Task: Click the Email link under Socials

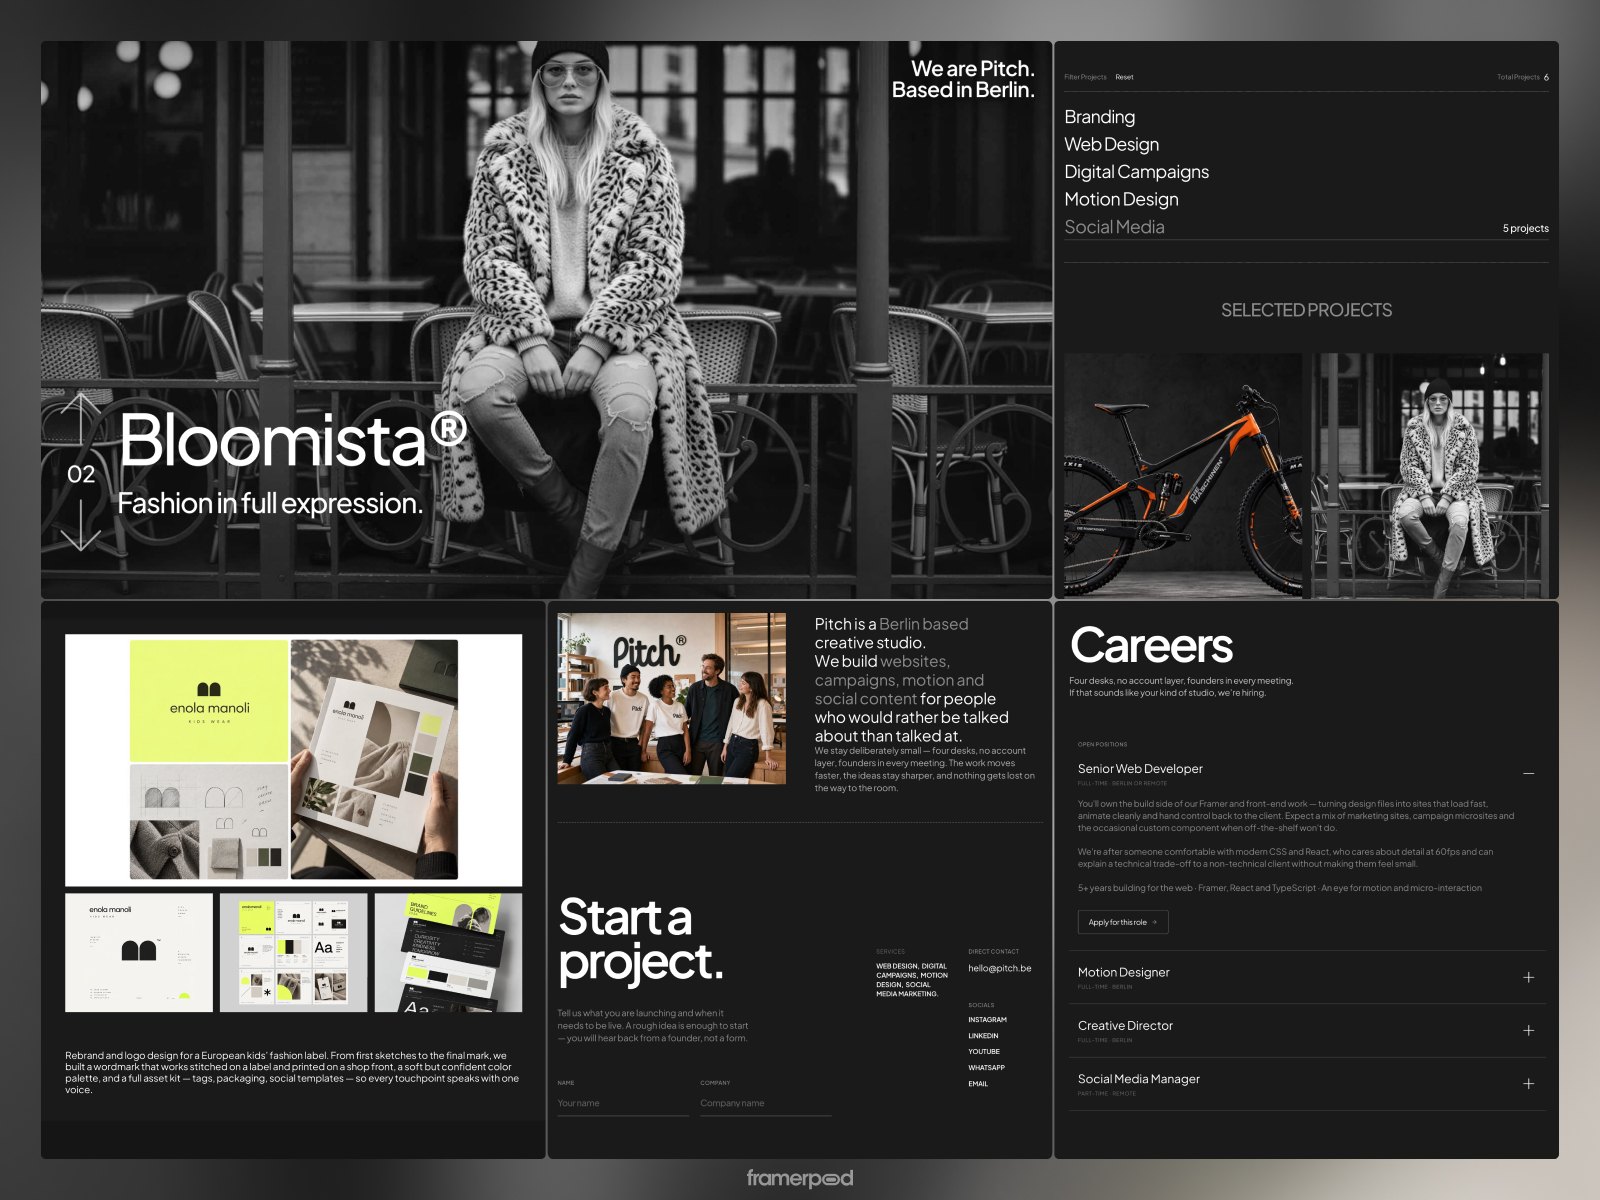Action: 978,1084
